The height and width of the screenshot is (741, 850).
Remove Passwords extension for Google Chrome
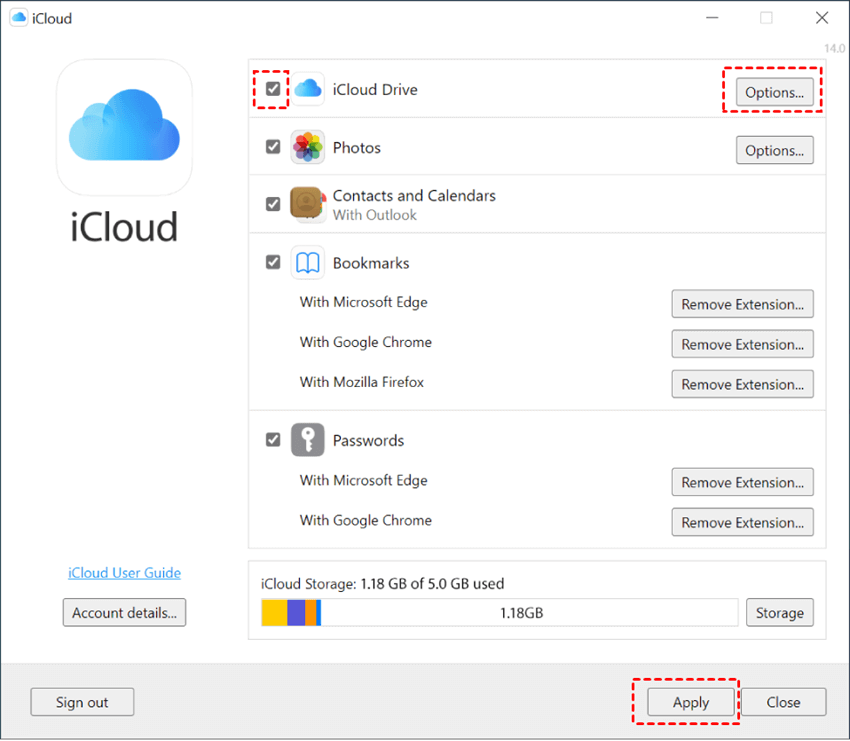click(x=742, y=522)
